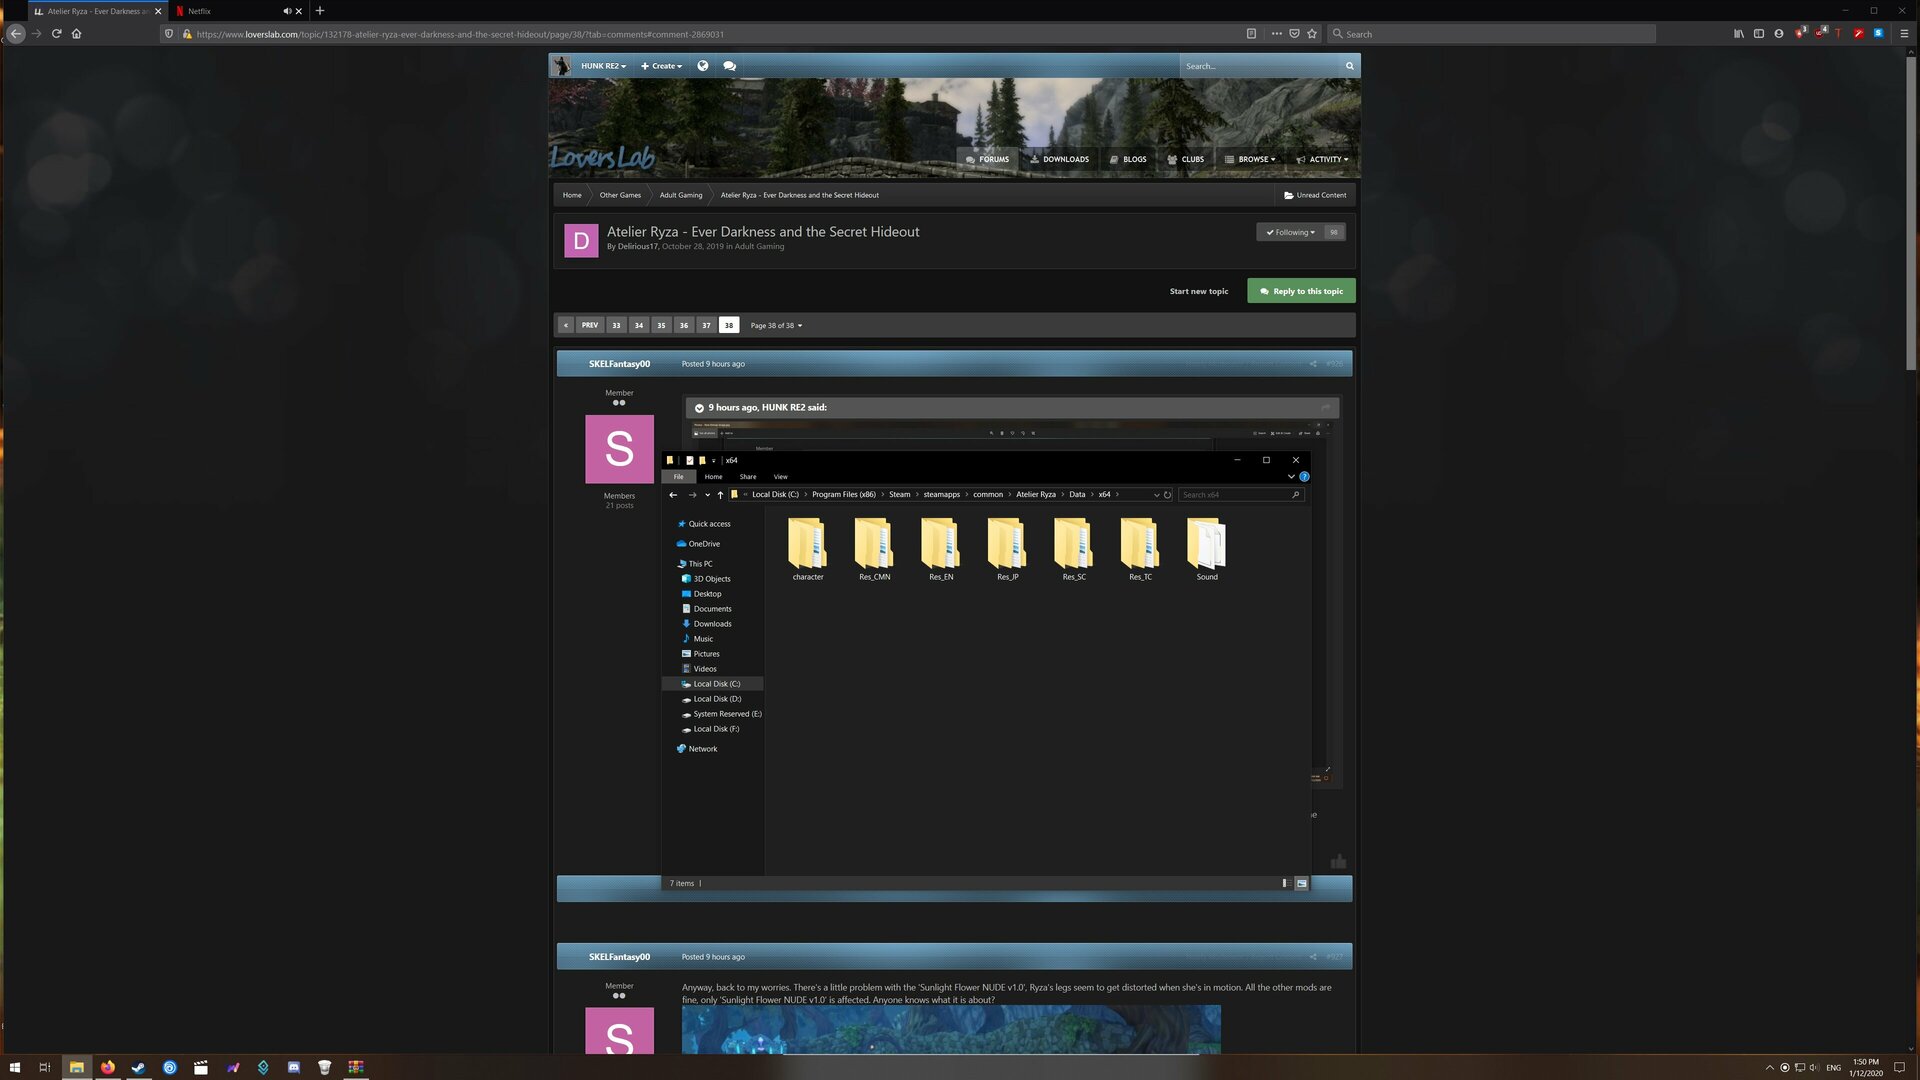Toggle the Firefox sidebar view
This screenshot has height=1080, width=1920.
1759,34
